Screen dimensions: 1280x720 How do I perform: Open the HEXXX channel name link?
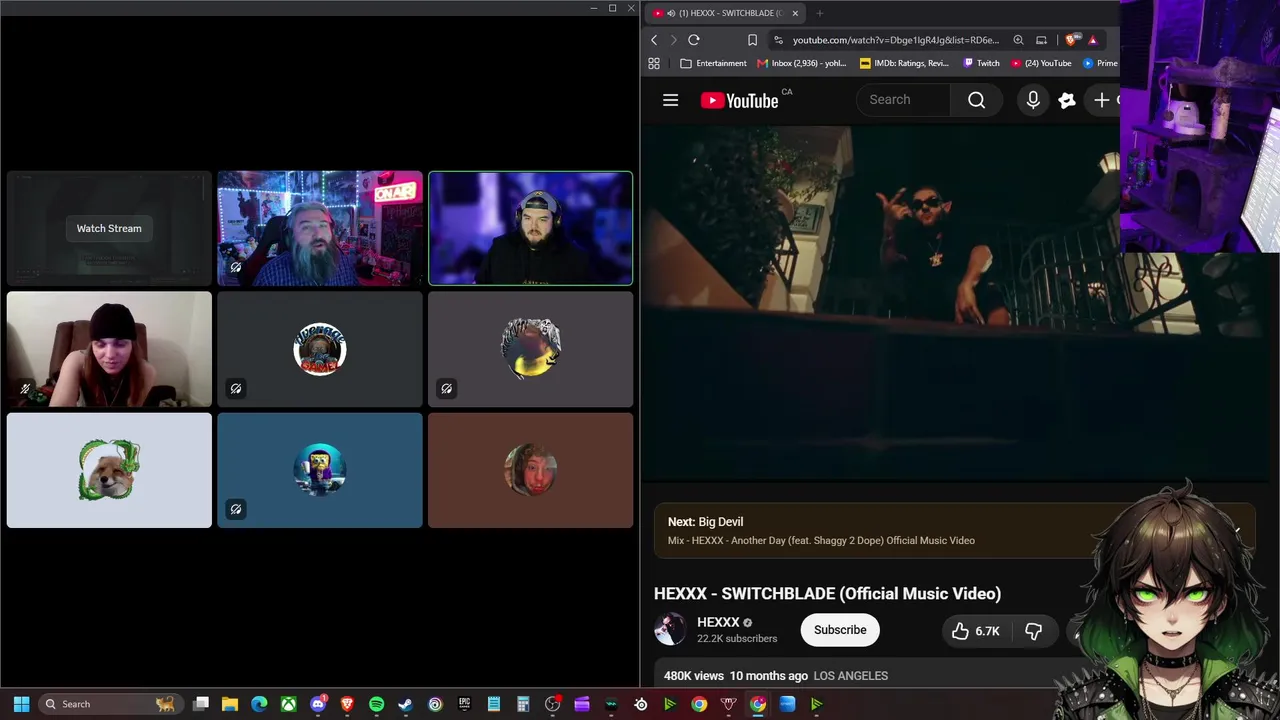[x=718, y=622]
